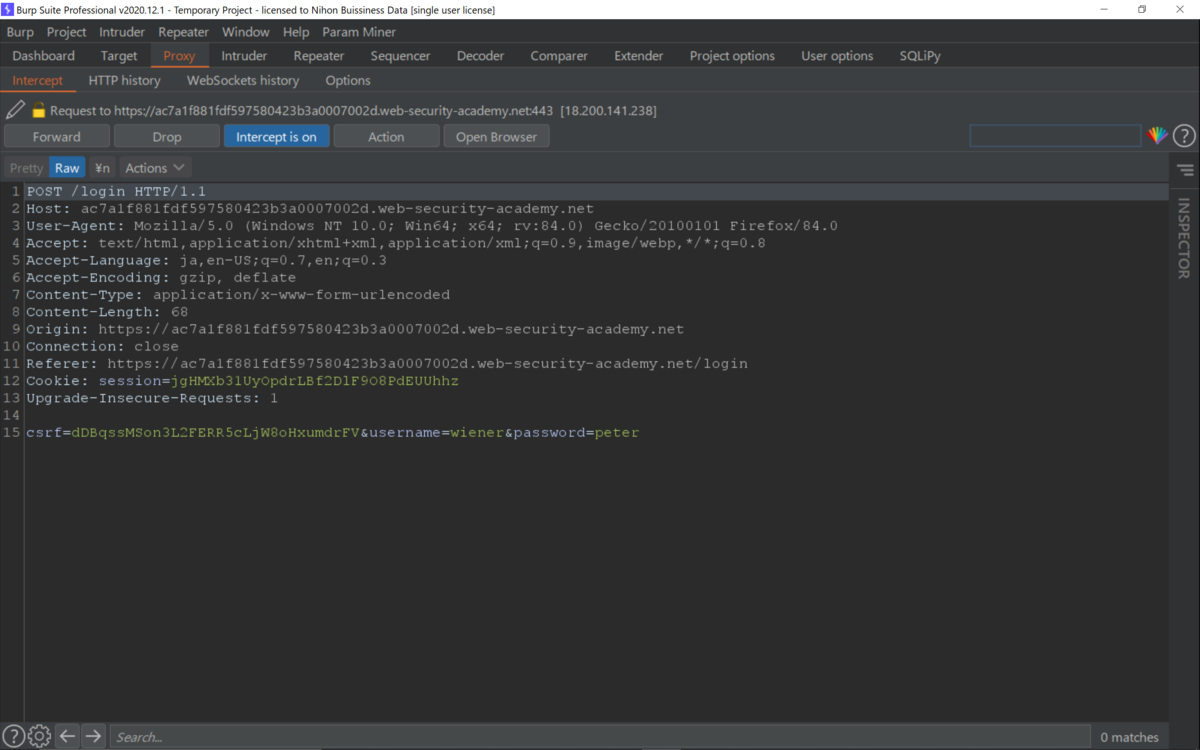Open the User options tab
The image size is (1200, 750).
tap(837, 56)
